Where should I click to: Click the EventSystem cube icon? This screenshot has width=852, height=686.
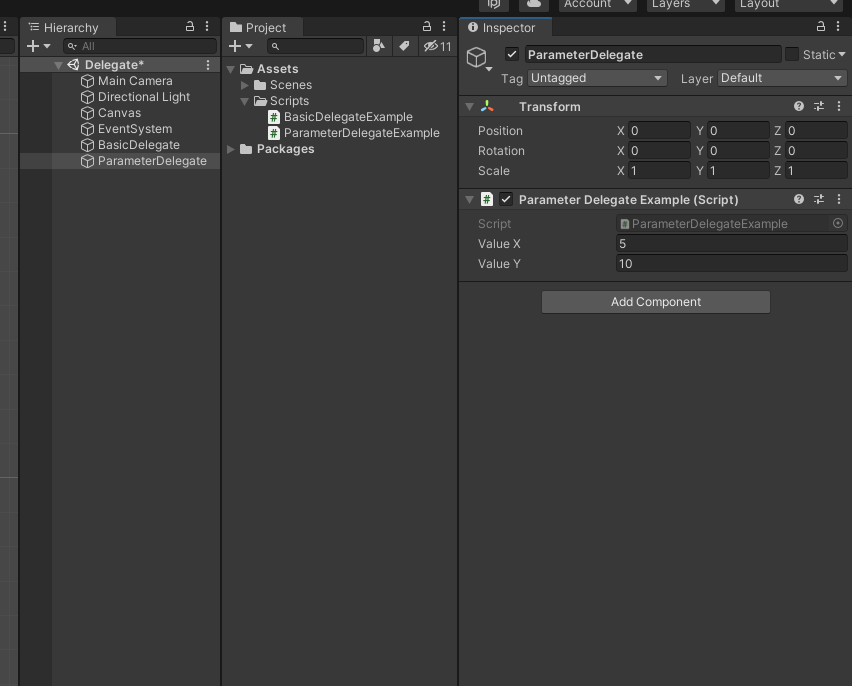coord(87,129)
